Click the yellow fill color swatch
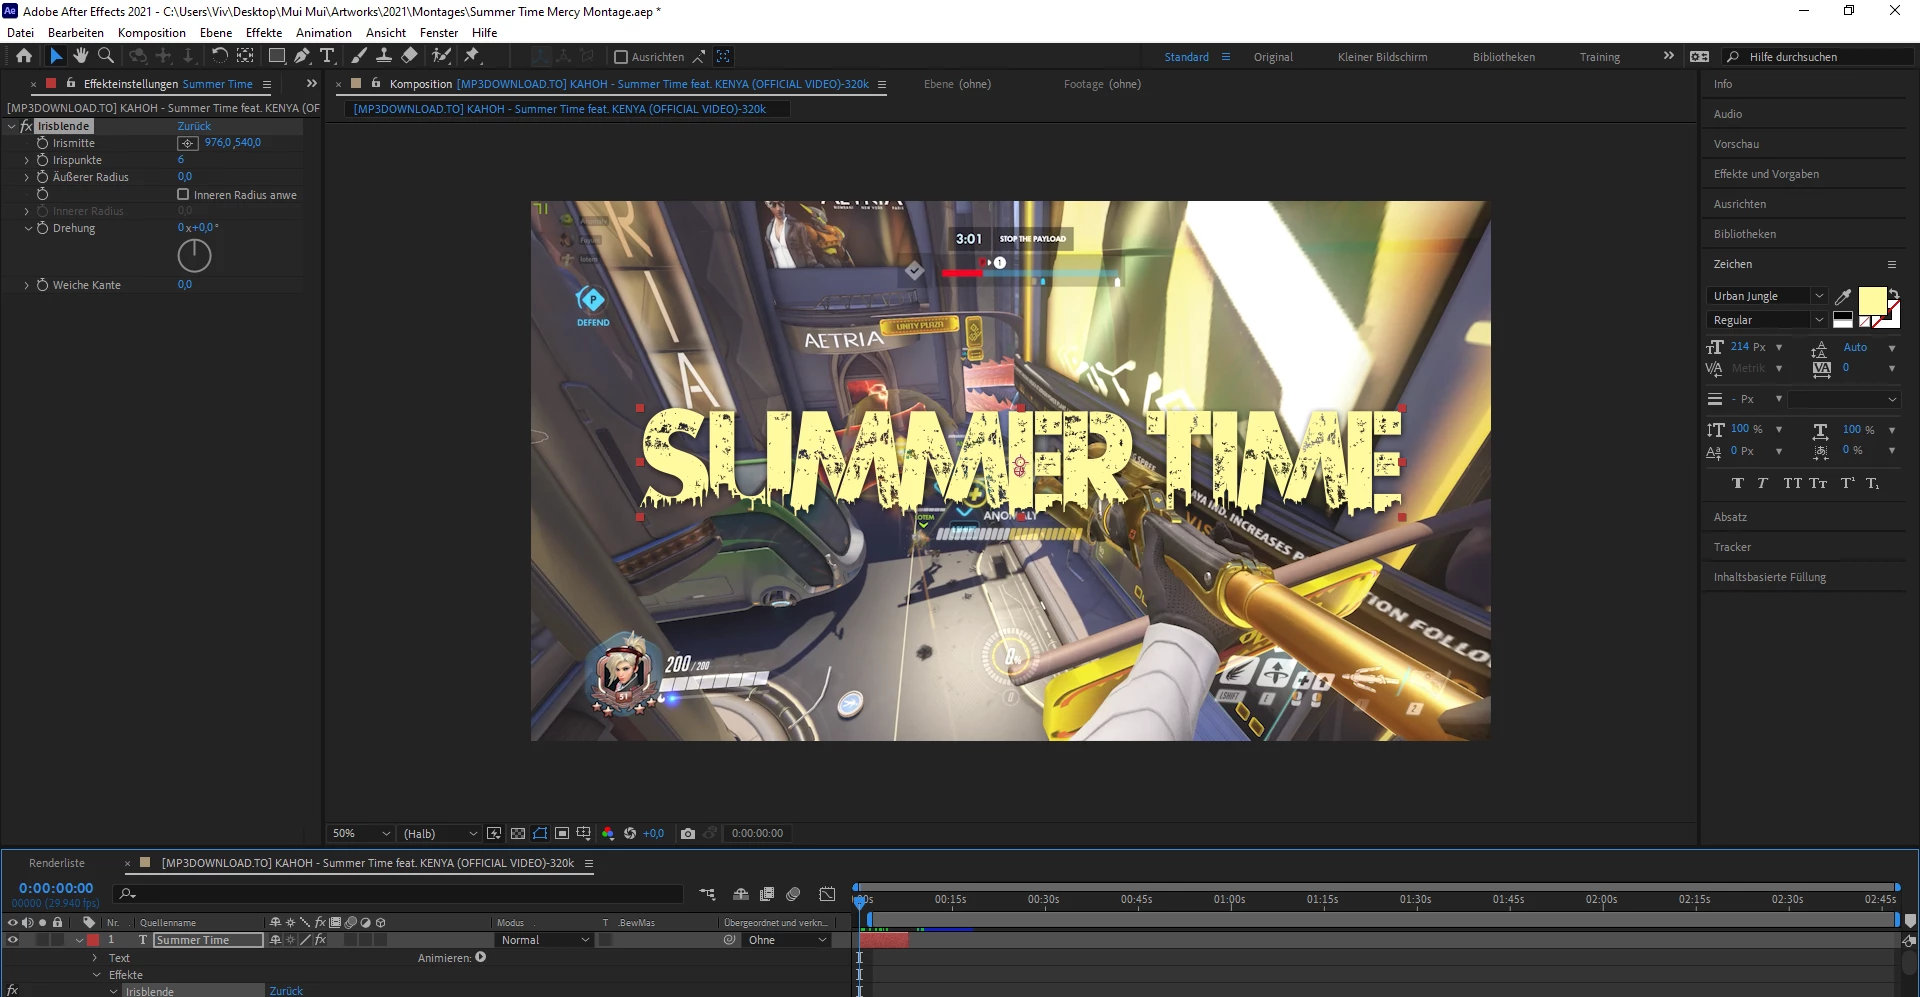 click(x=1871, y=300)
